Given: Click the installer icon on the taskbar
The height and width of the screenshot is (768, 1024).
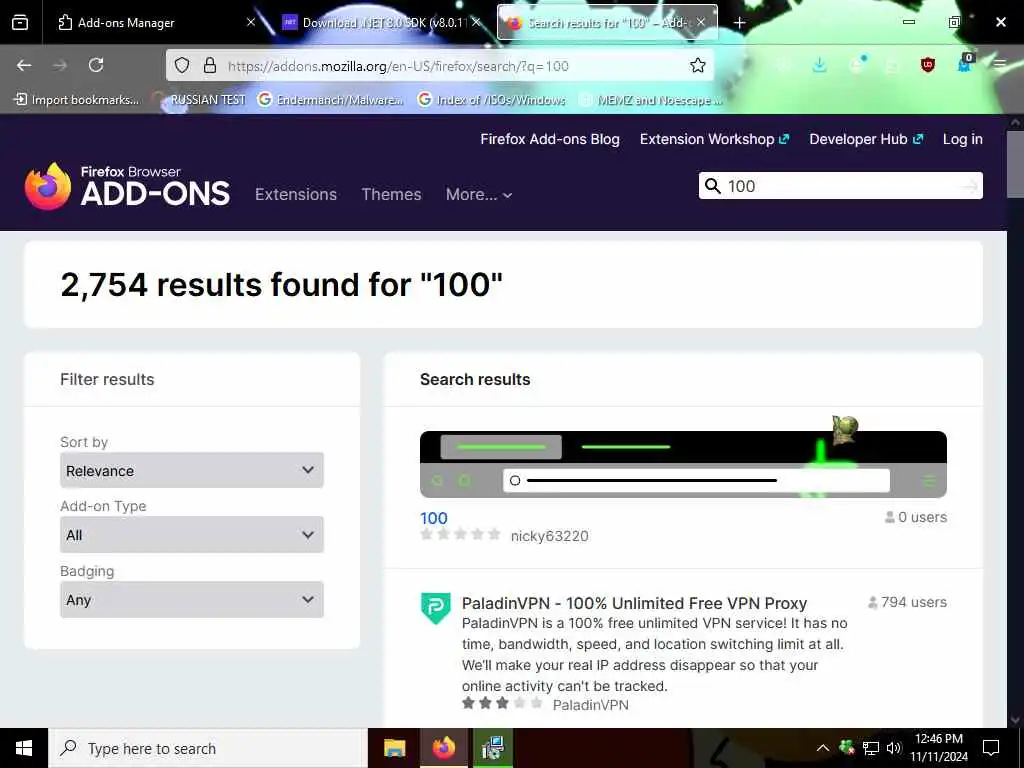Looking at the screenshot, I should click(493, 748).
